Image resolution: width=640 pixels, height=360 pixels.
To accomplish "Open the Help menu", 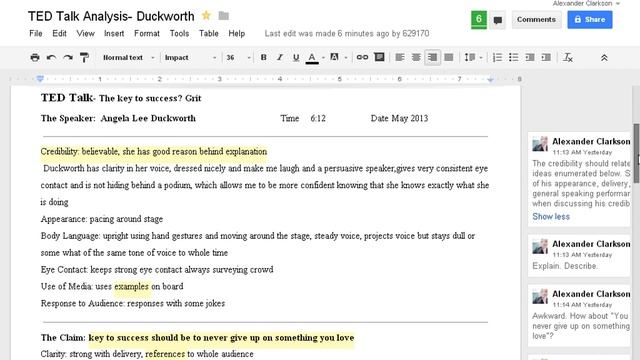I will pyautogui.click(x=236, y=33).
